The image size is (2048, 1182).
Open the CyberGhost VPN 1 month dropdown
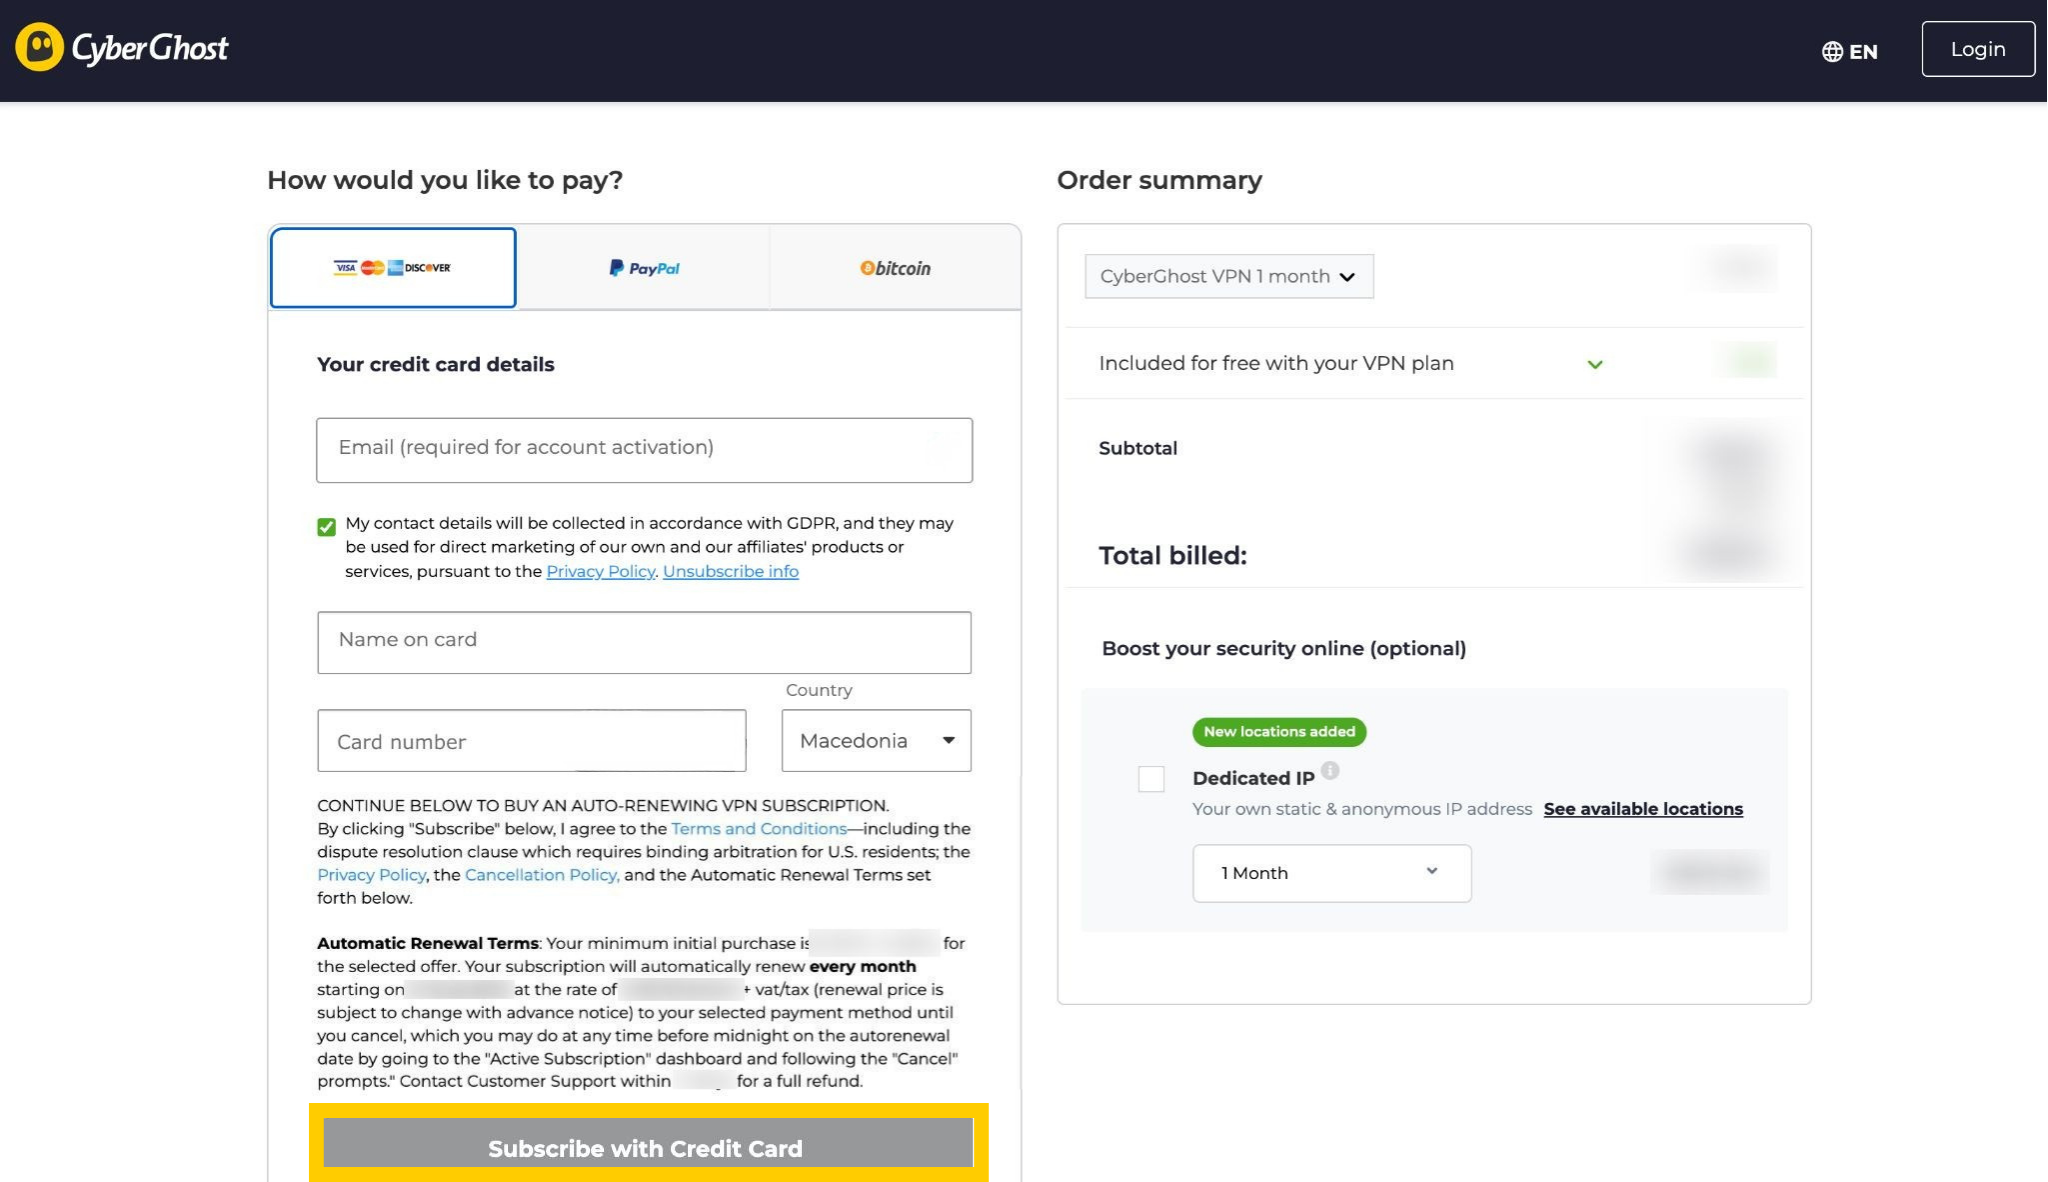1229,276
